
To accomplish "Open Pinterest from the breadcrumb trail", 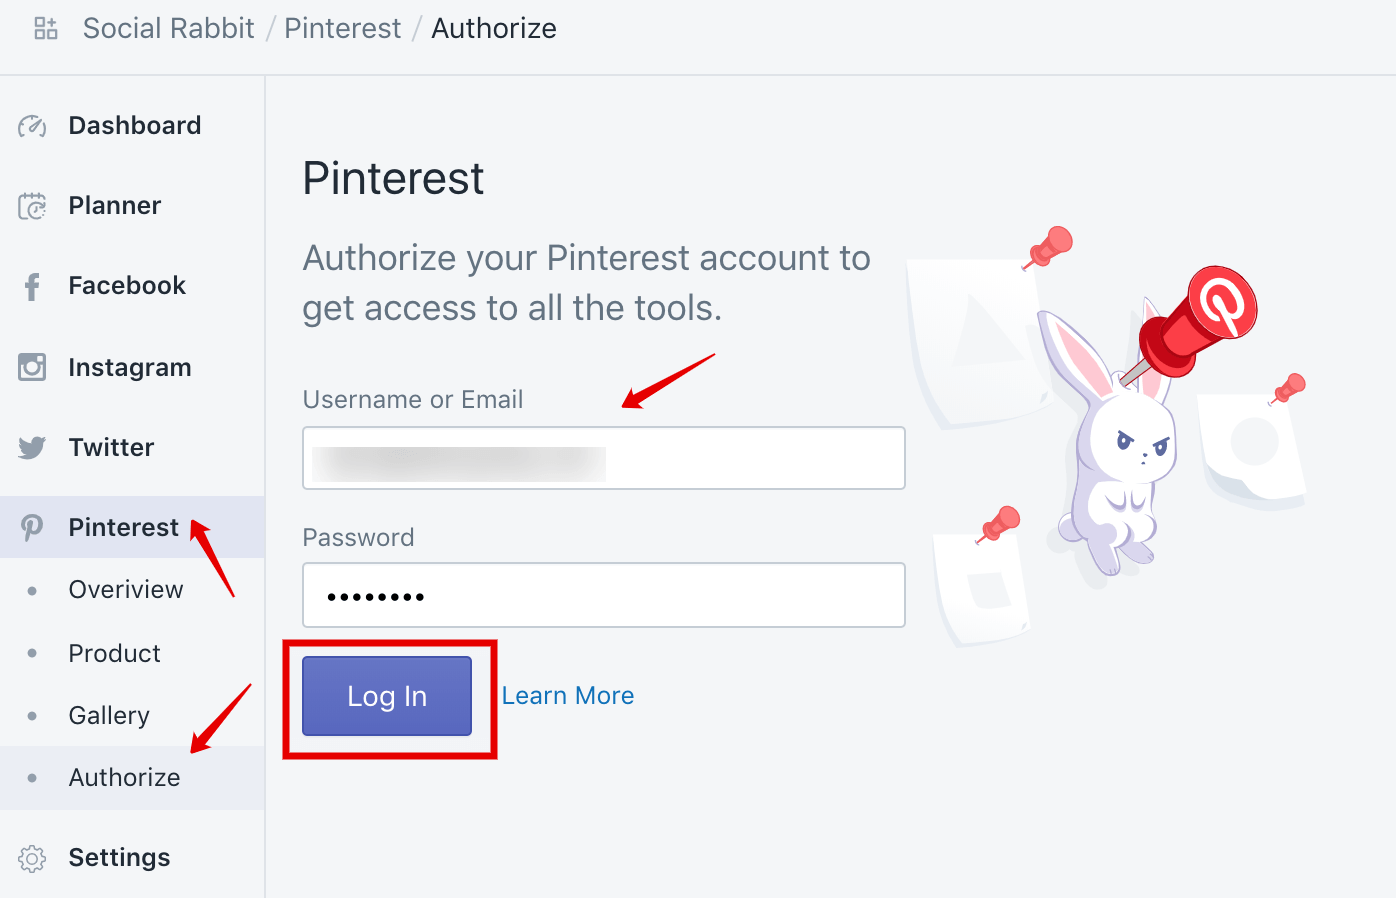I will pos(342,28).
